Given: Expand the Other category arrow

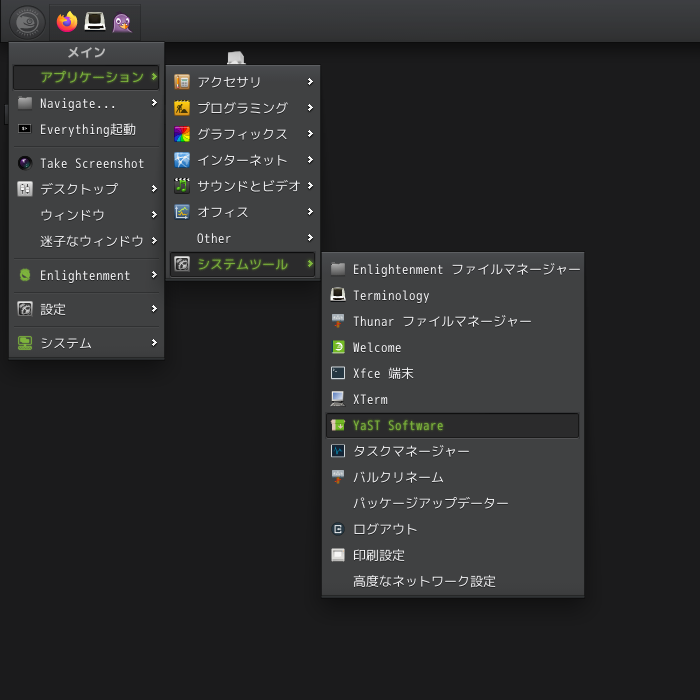Looking at the screenshot, I should 310,238.
